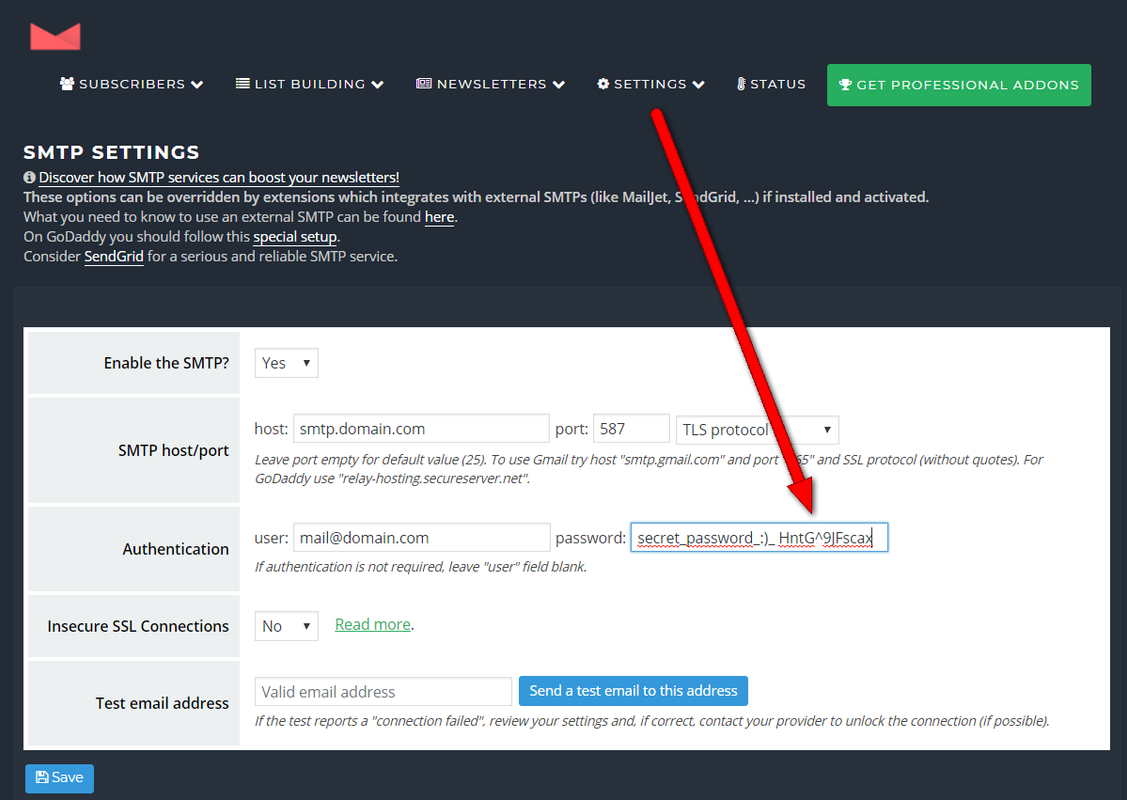Follow the 'here' external SMTP link
The width and height of the screenshot is (1127, 800).
[x=439, y=216]
